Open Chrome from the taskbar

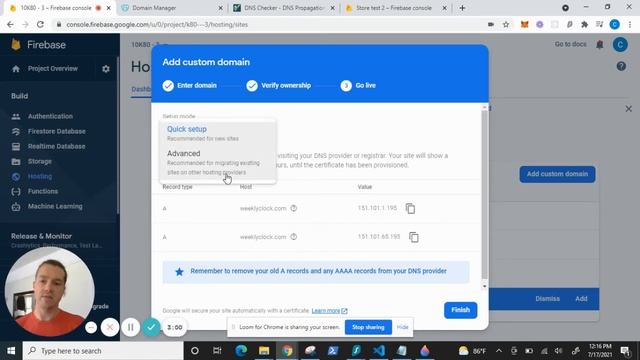click(x=287, y=351)
